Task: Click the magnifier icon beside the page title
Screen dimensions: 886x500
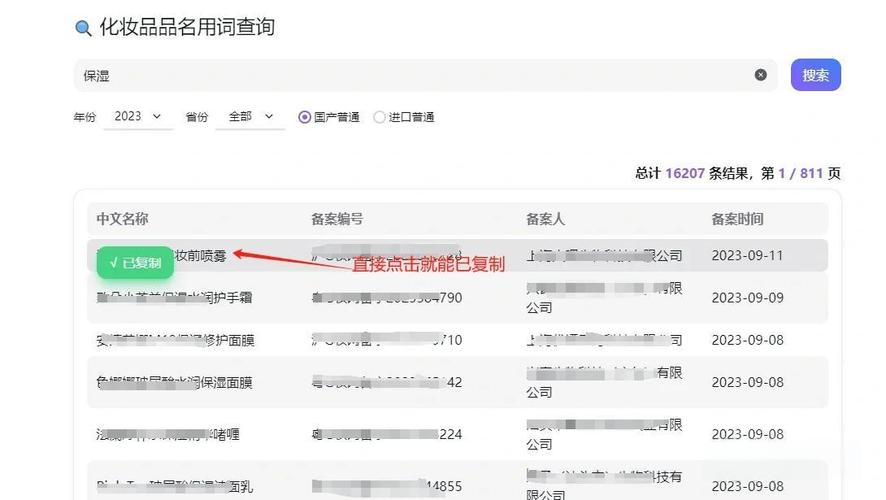Action: click(84, 28)
